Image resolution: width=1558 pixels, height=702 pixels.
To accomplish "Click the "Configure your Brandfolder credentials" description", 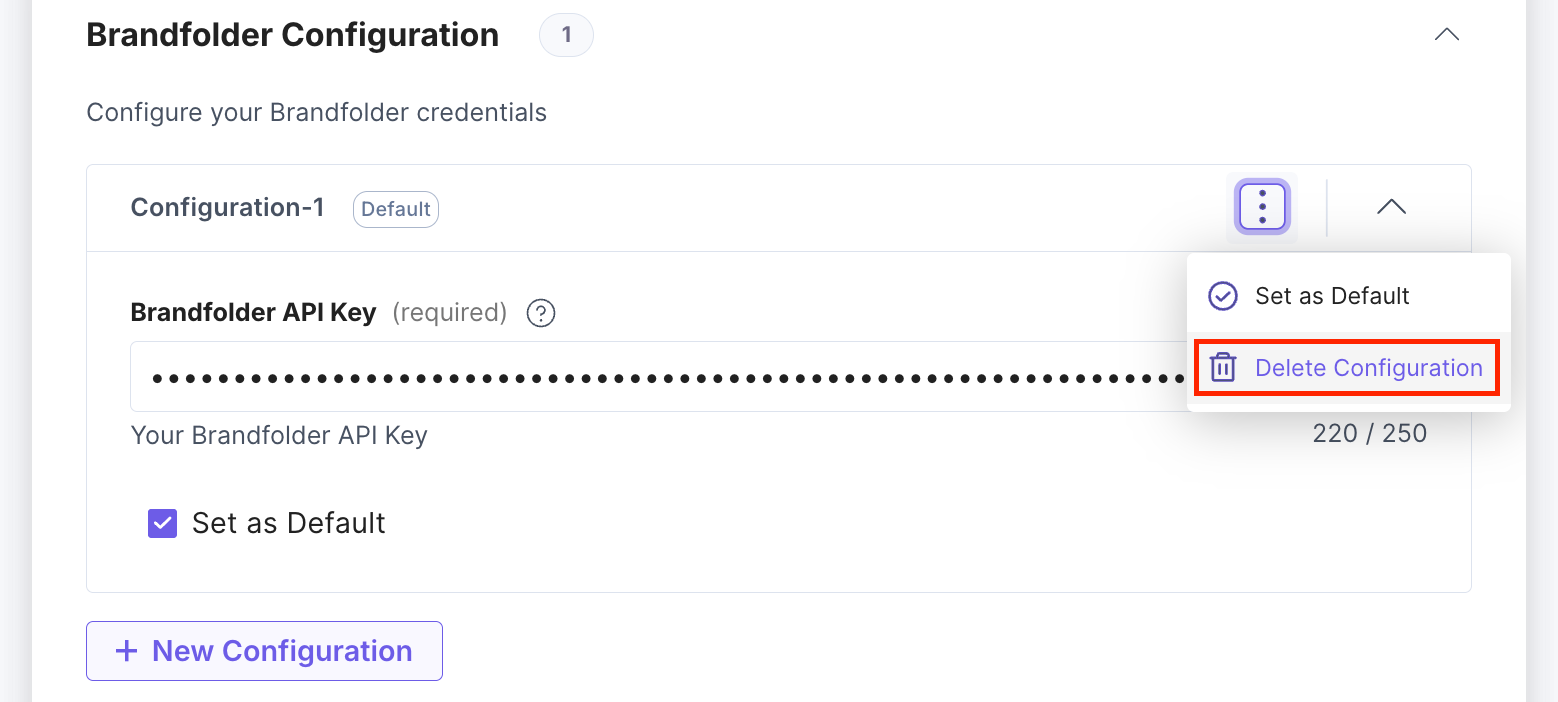I will [316, 112].
